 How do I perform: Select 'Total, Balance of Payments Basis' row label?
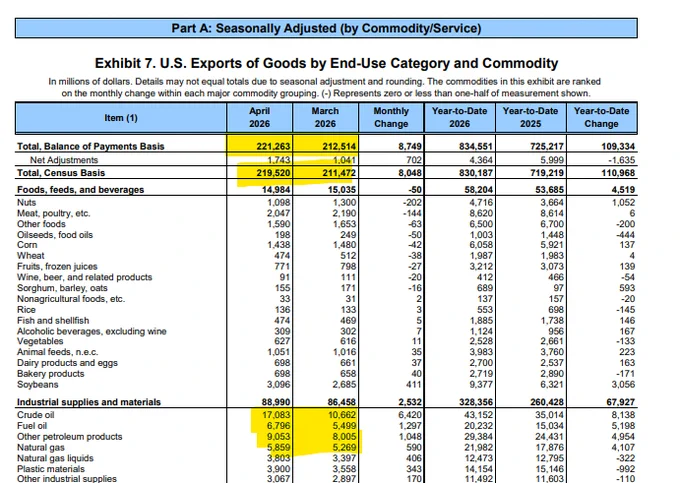pyautogui.click(x=91, y=147)
